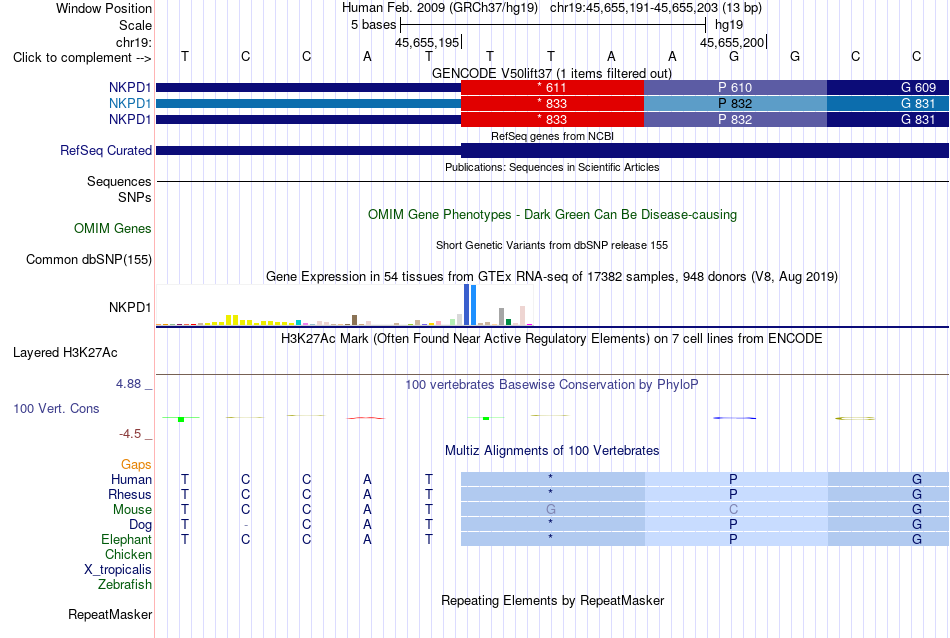Viewport: 950px width, 638px height.
Task: Click the 'Click to complement -->' label
Action: [x=82, y=58]
